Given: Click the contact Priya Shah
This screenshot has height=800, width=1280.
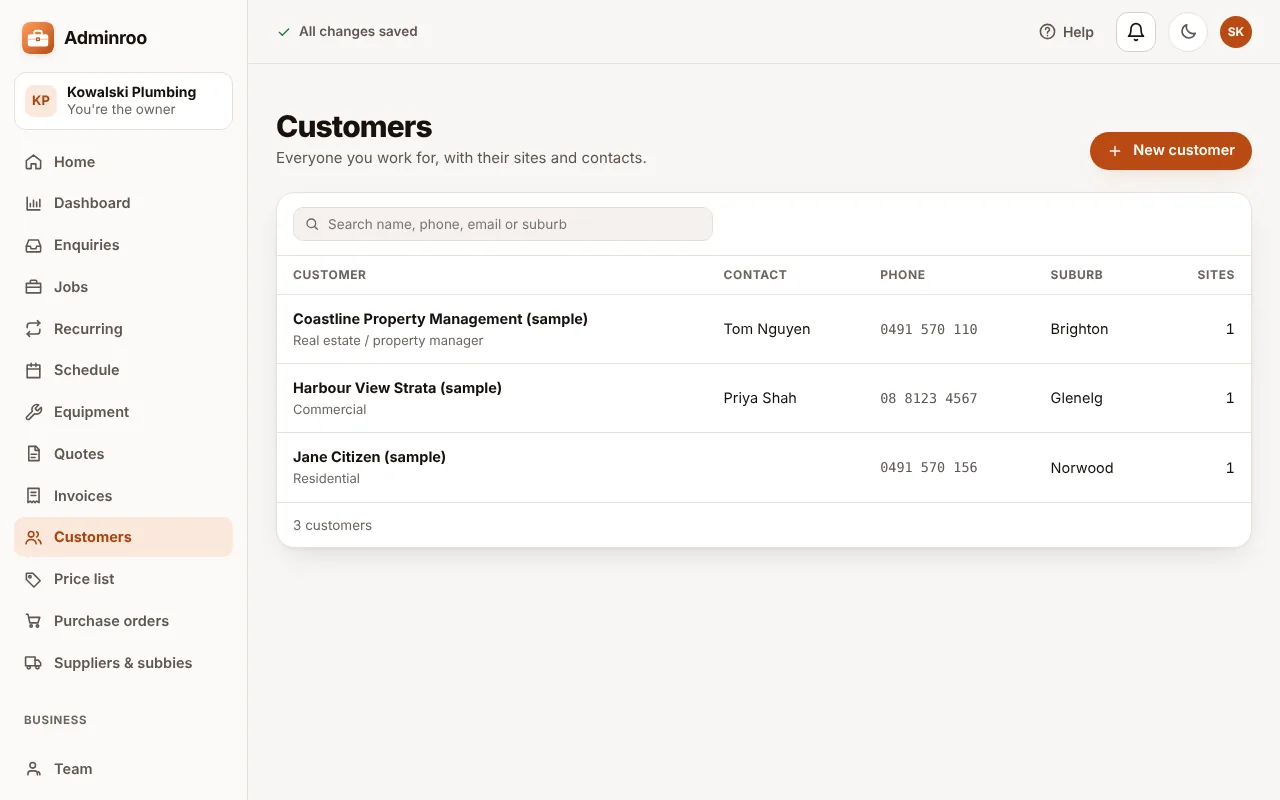Looking at the screenshot, I should click(760, 398).
